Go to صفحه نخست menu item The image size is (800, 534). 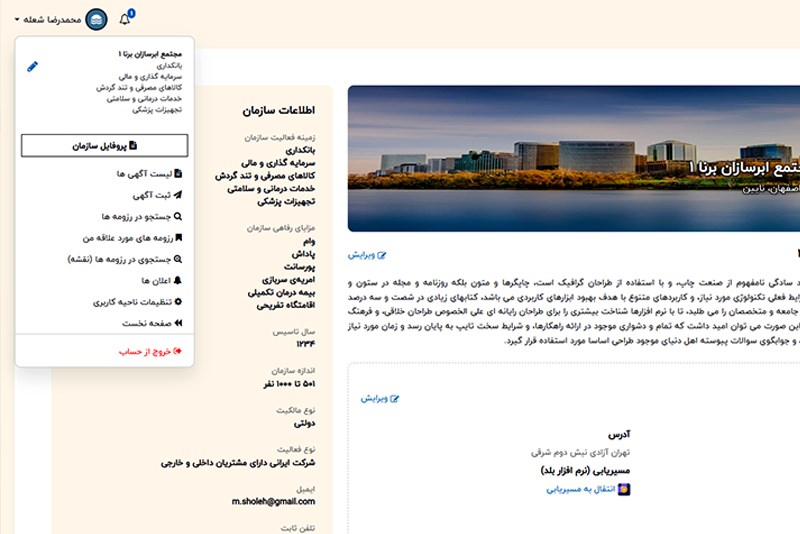[152, 323]
